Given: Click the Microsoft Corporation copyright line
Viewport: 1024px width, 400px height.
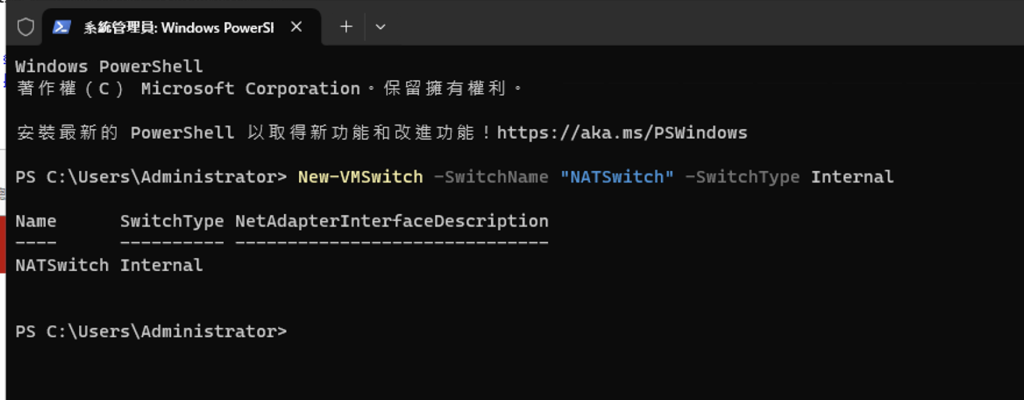Looking at the screenshot, I should [x=270, y=88].
